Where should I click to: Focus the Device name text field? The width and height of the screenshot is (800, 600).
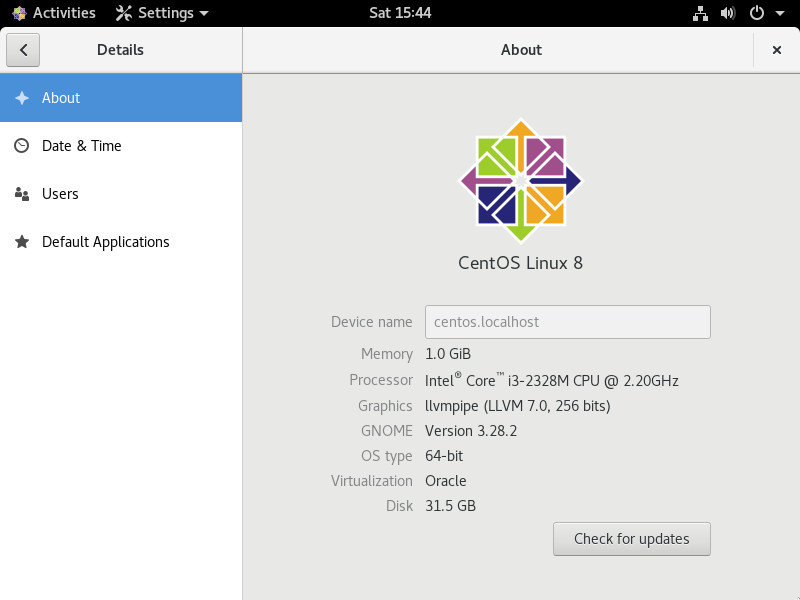coord(567,322)
